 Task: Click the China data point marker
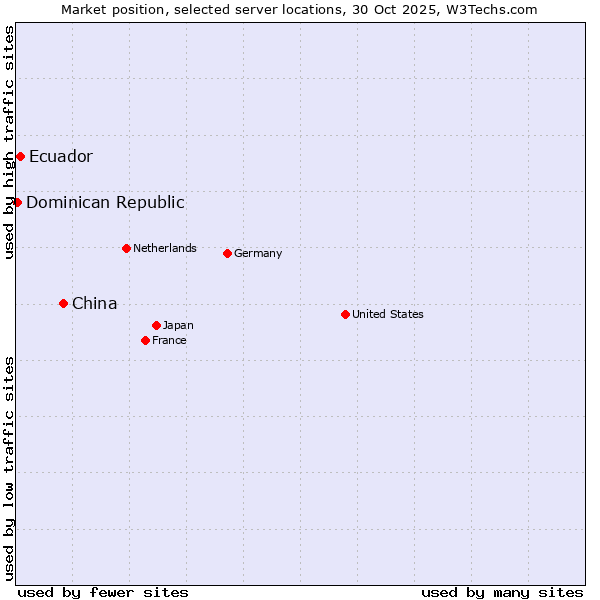tap(63, 303)
